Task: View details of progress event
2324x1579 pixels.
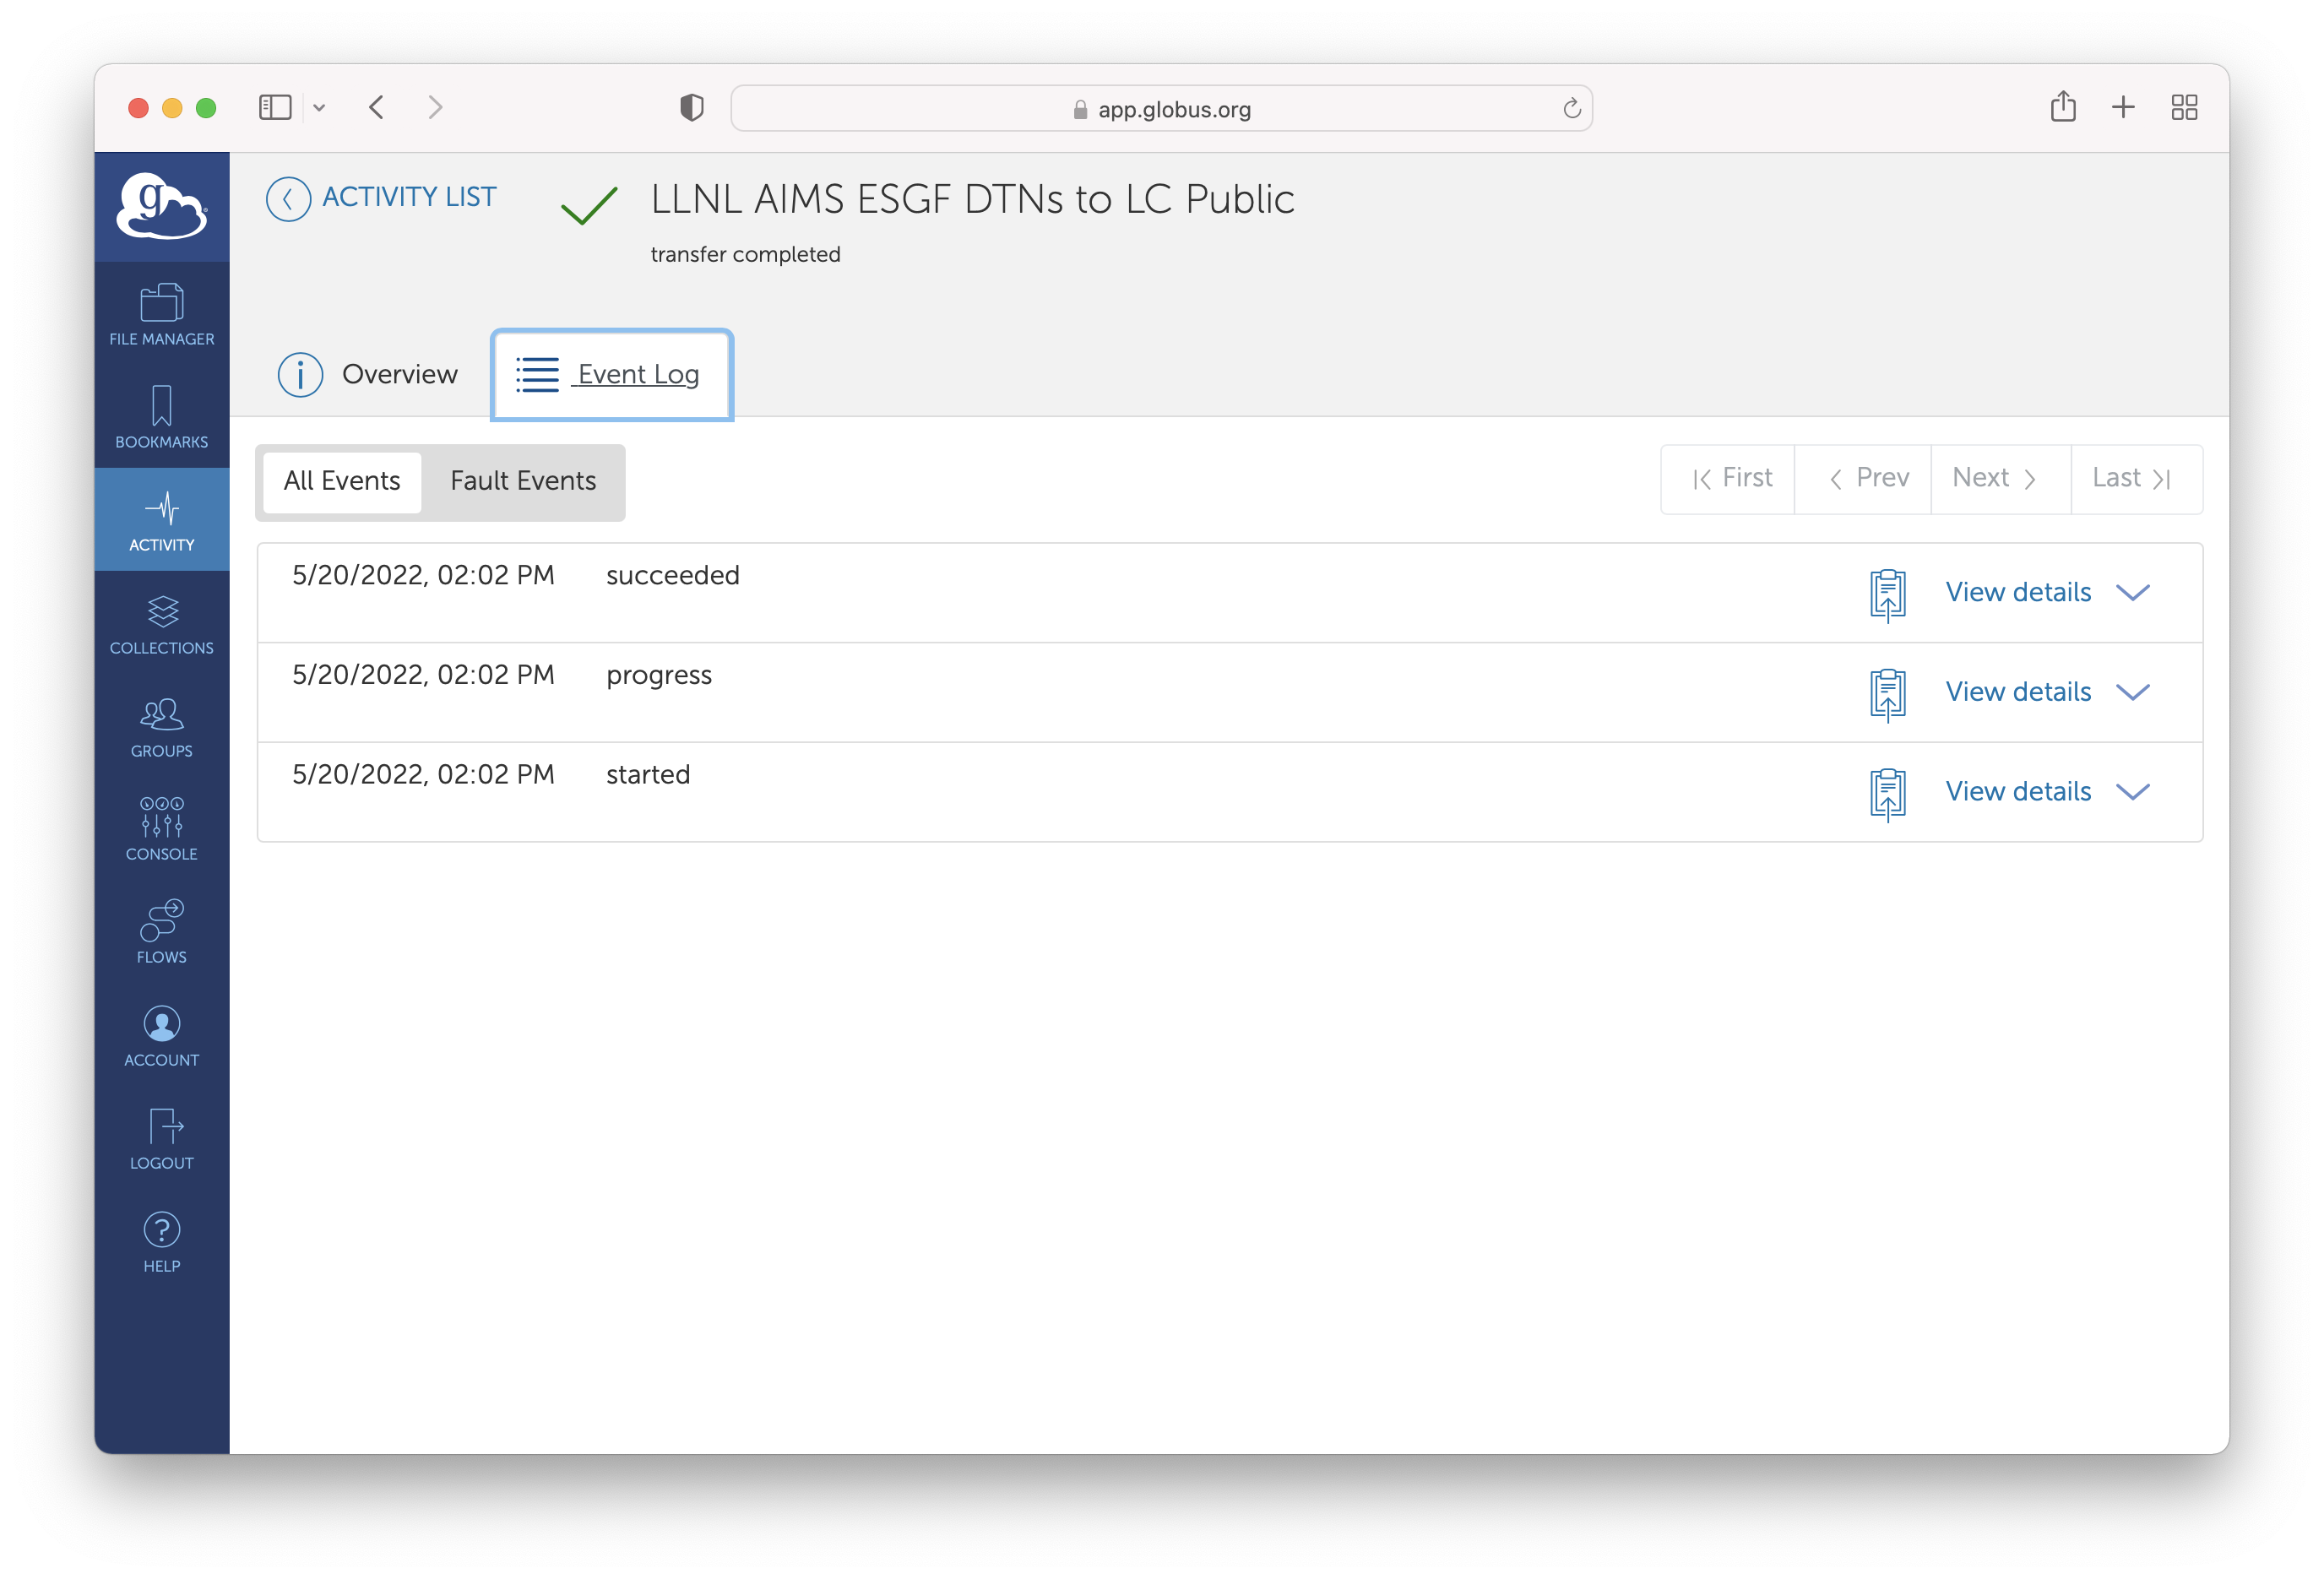Action: [2018, 692]
